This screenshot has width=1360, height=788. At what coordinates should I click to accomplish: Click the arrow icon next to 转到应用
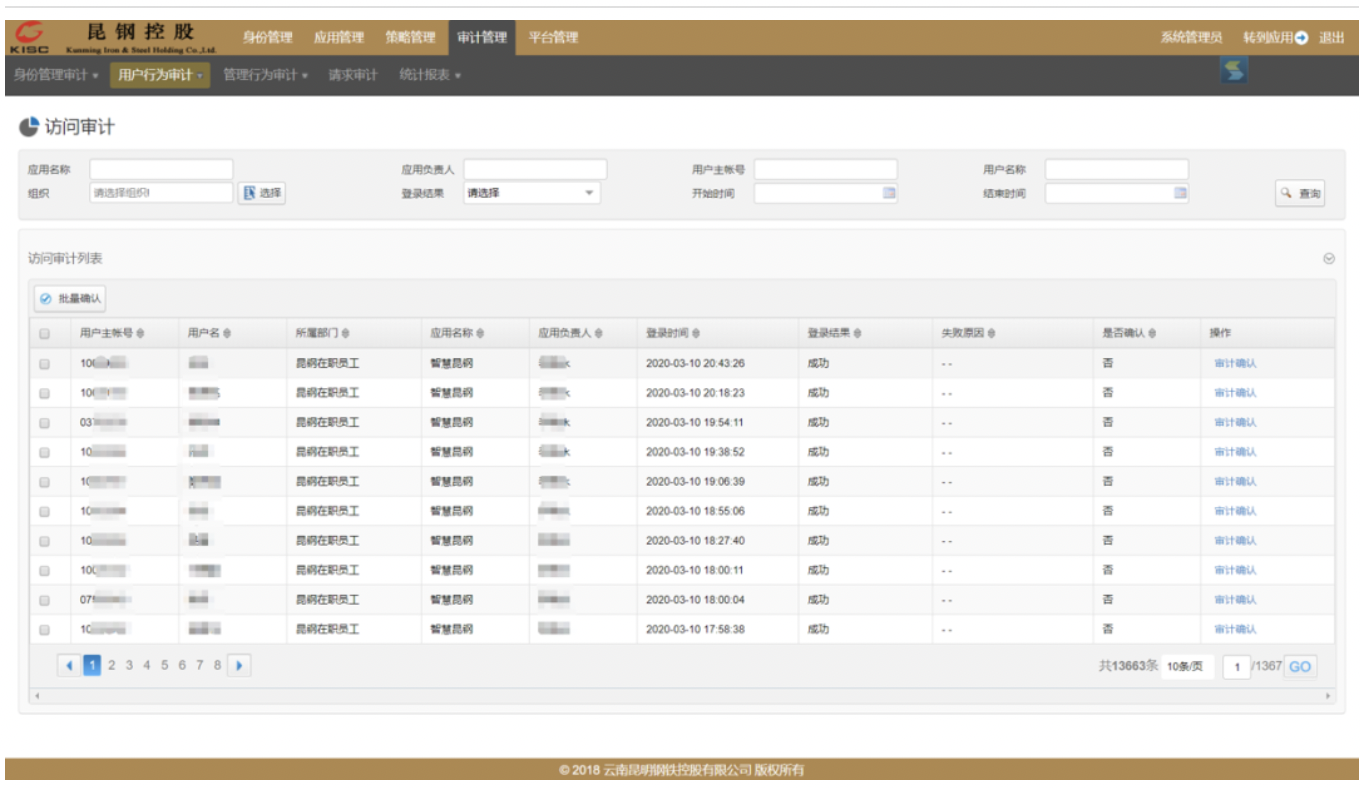click(1301, 38)
